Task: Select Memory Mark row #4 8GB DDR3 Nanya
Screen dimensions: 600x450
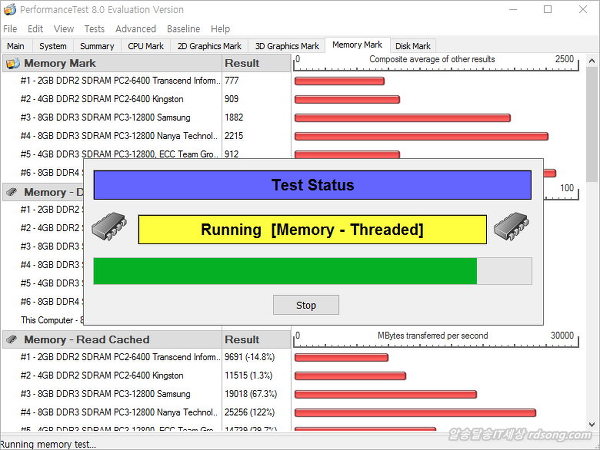Action: tap(119, 136)
